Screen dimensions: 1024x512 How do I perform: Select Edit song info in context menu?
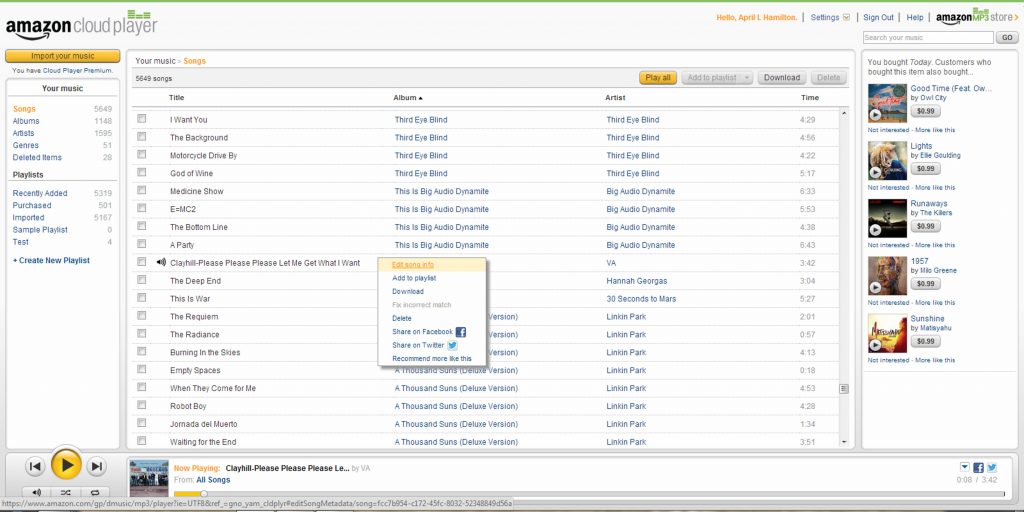[x=413, y=264]
